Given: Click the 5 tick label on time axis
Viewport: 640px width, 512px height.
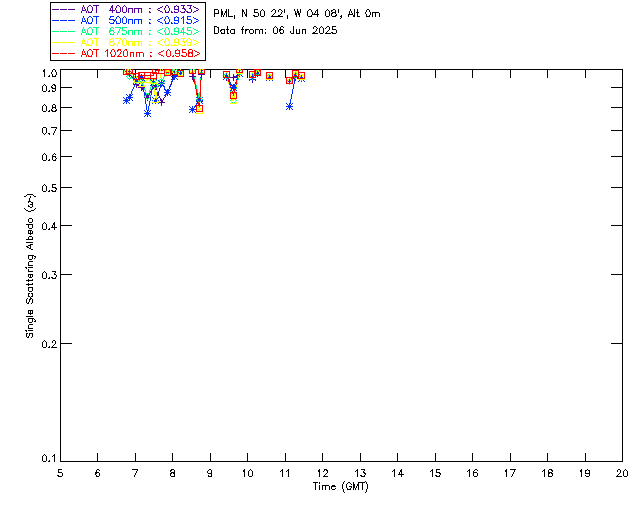Looking at the screenshot, I should tap(60, 472).
